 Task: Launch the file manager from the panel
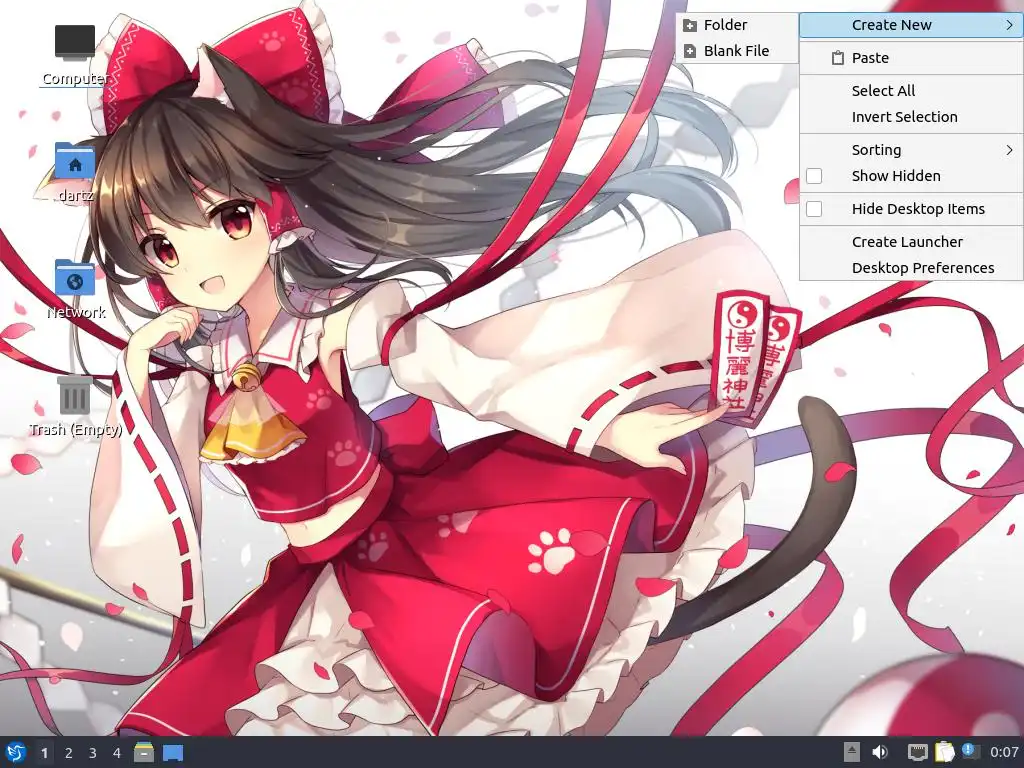144,752
